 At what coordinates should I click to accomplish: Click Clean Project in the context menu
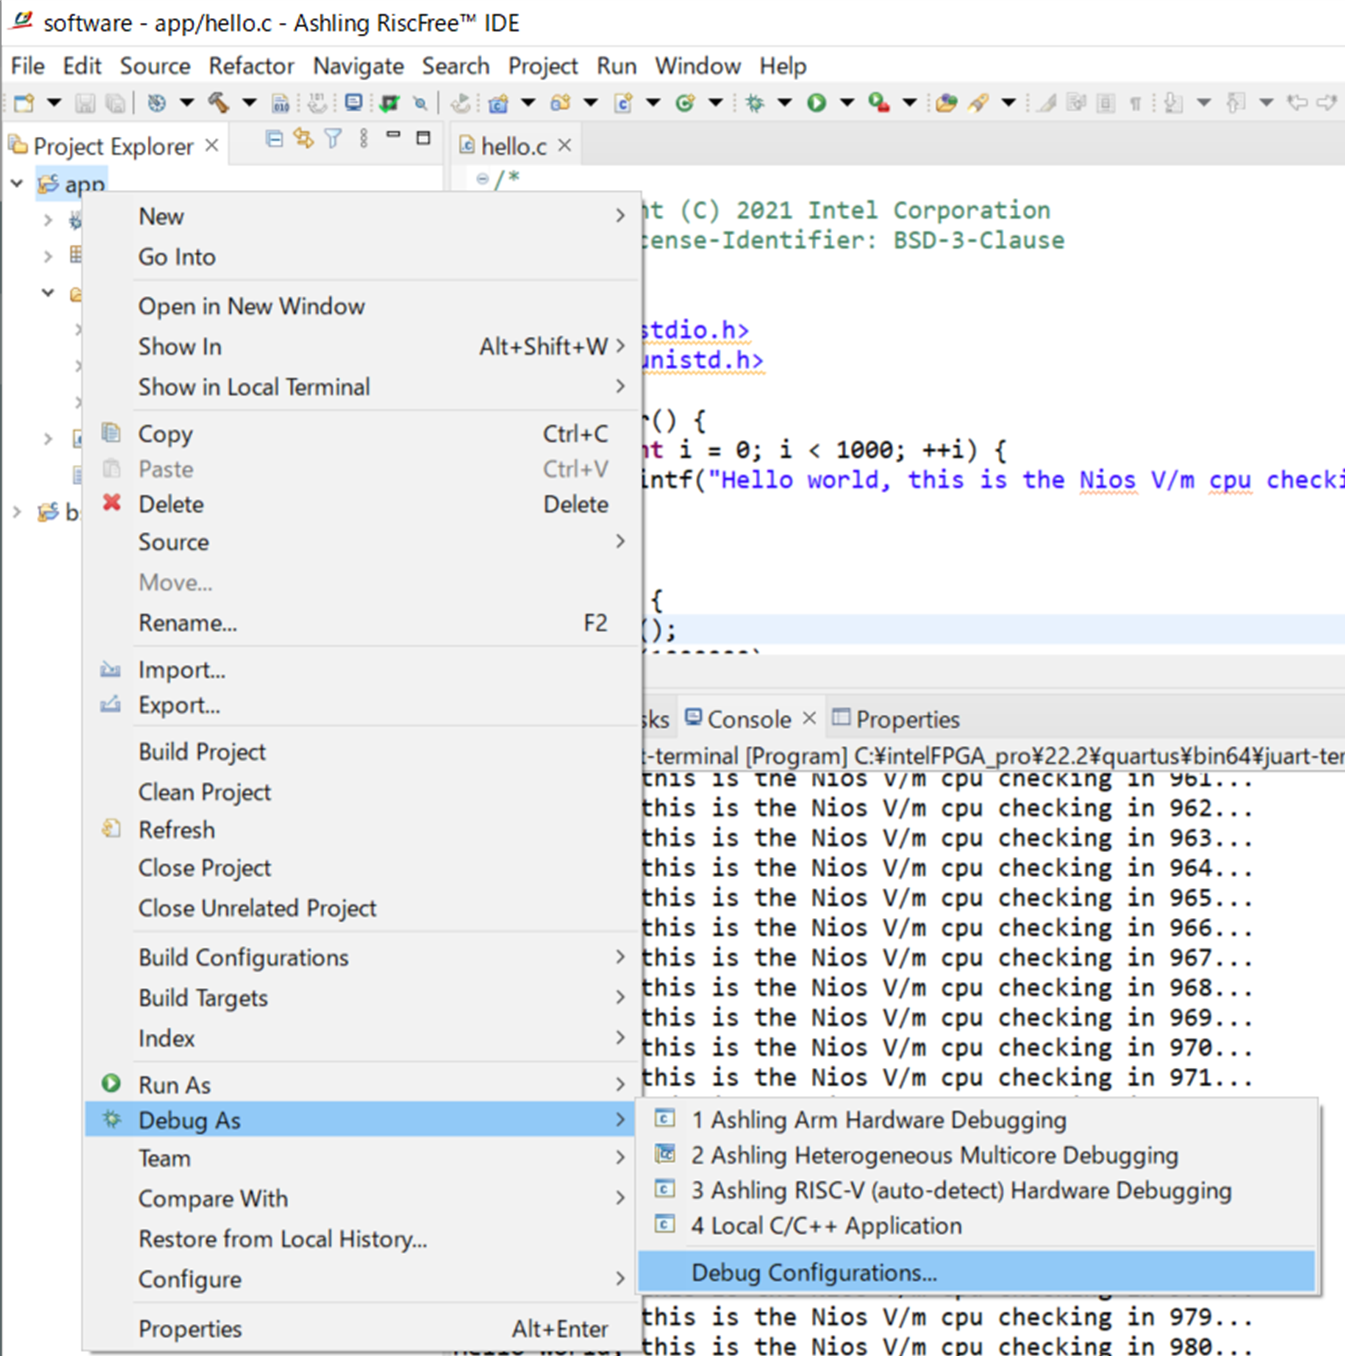204,792
